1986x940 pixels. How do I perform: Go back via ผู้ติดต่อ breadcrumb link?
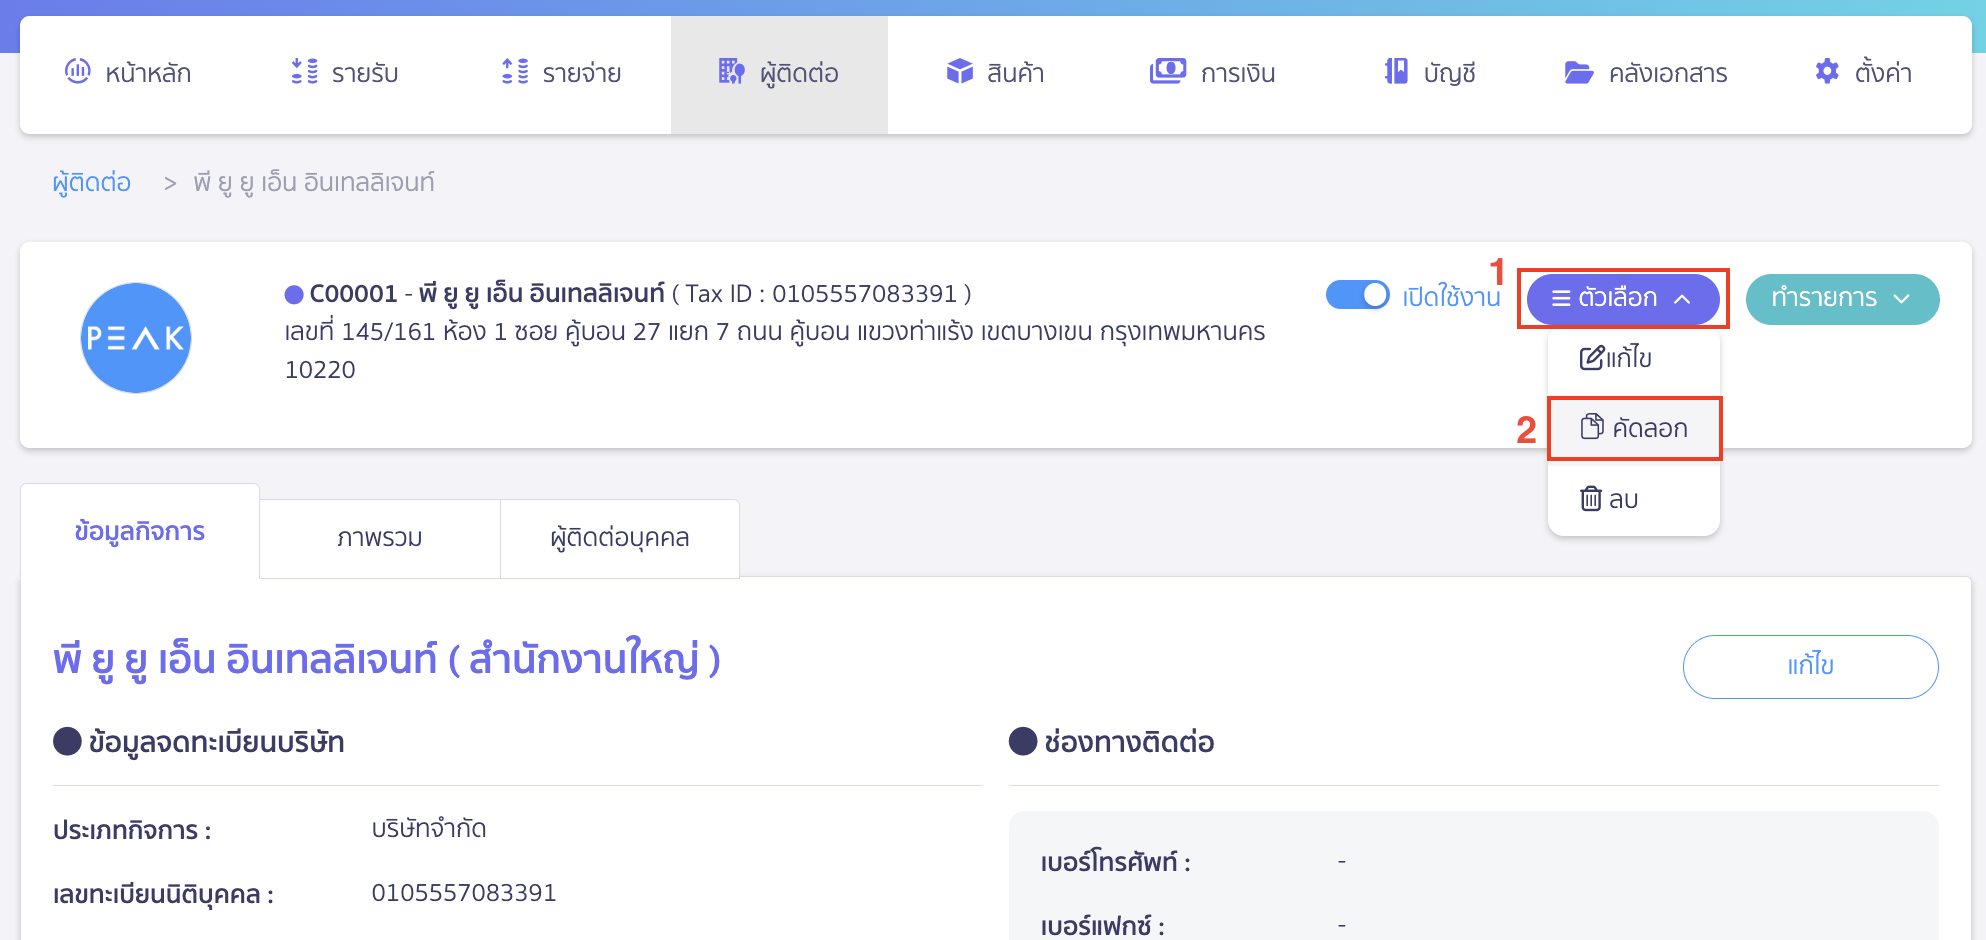pos(92,183)
